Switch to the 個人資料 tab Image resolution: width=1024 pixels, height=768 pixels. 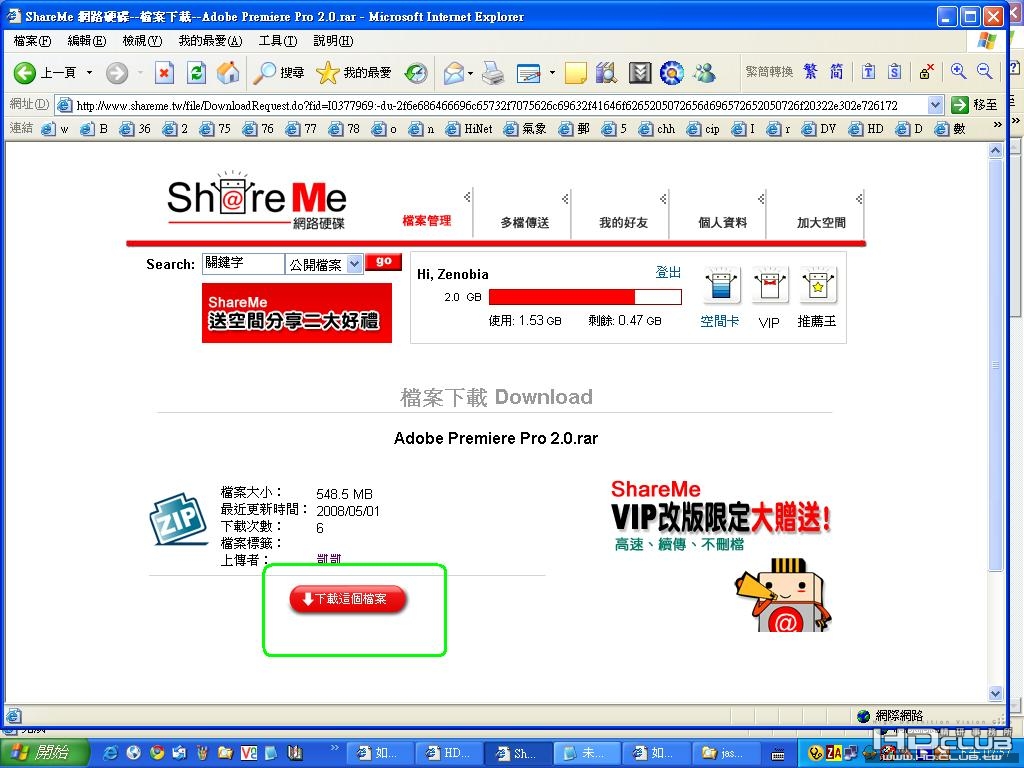[722, 223]
